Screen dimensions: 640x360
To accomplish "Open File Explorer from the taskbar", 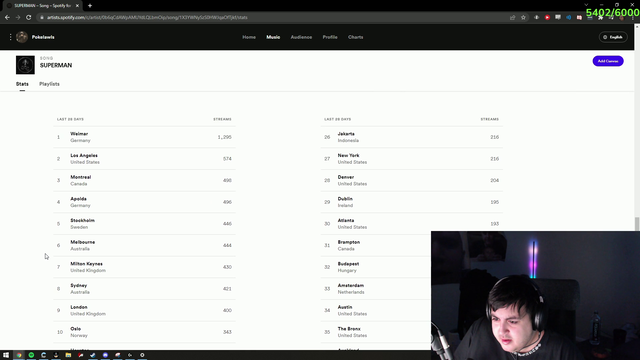I will point(68,355).
